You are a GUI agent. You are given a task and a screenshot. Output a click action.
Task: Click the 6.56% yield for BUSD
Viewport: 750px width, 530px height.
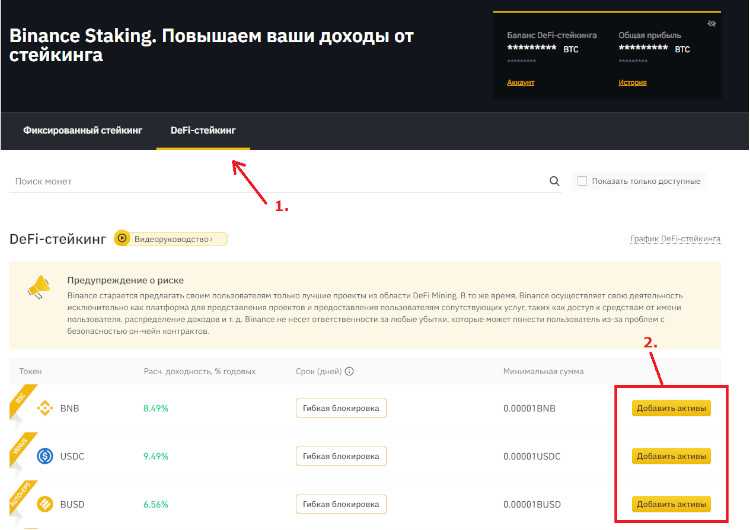[156, 504]
